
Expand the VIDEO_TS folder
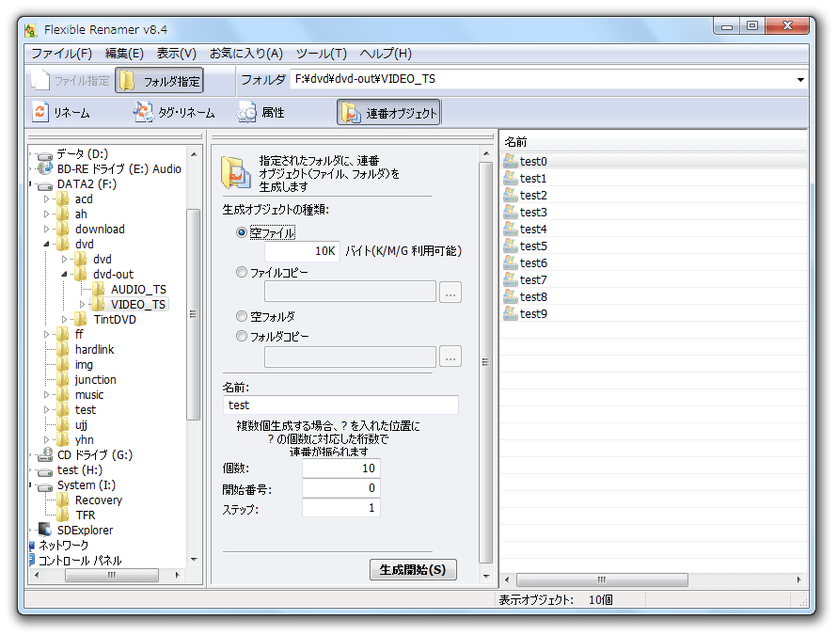click(82, 304)
